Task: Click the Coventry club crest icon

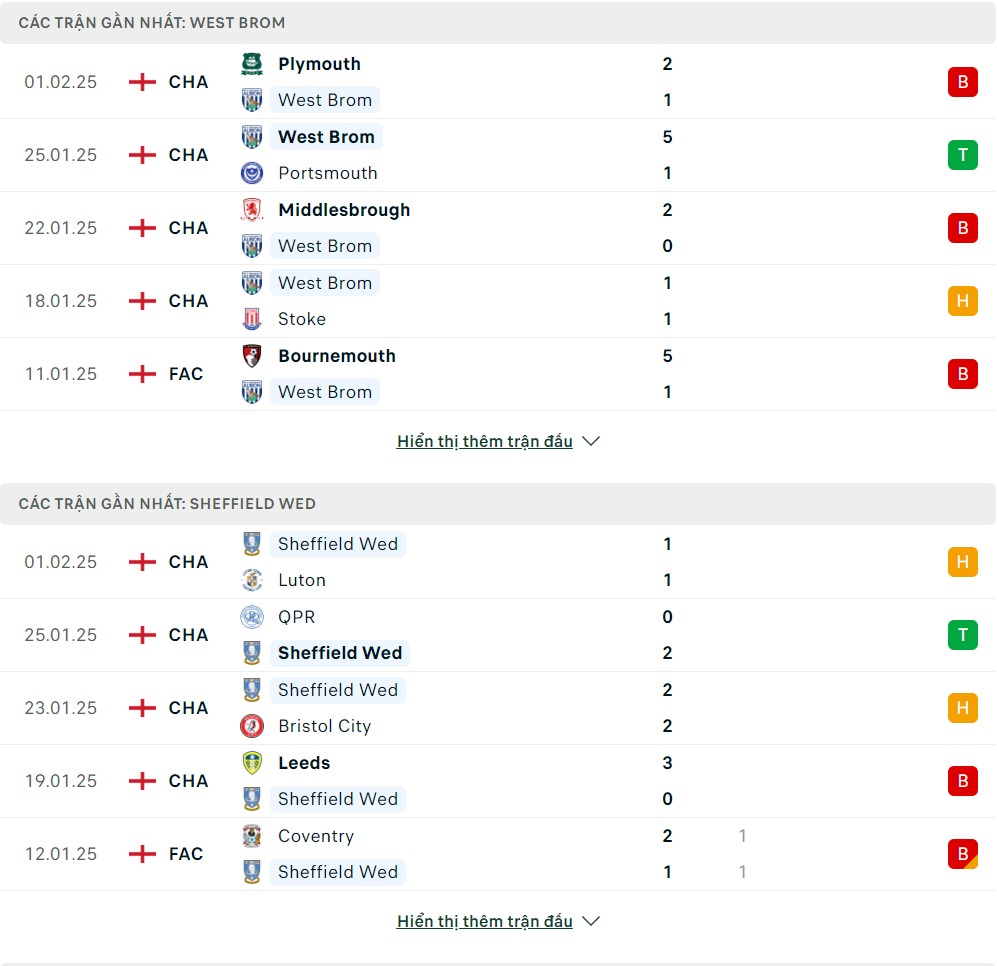Action: [x=252, y=836]
